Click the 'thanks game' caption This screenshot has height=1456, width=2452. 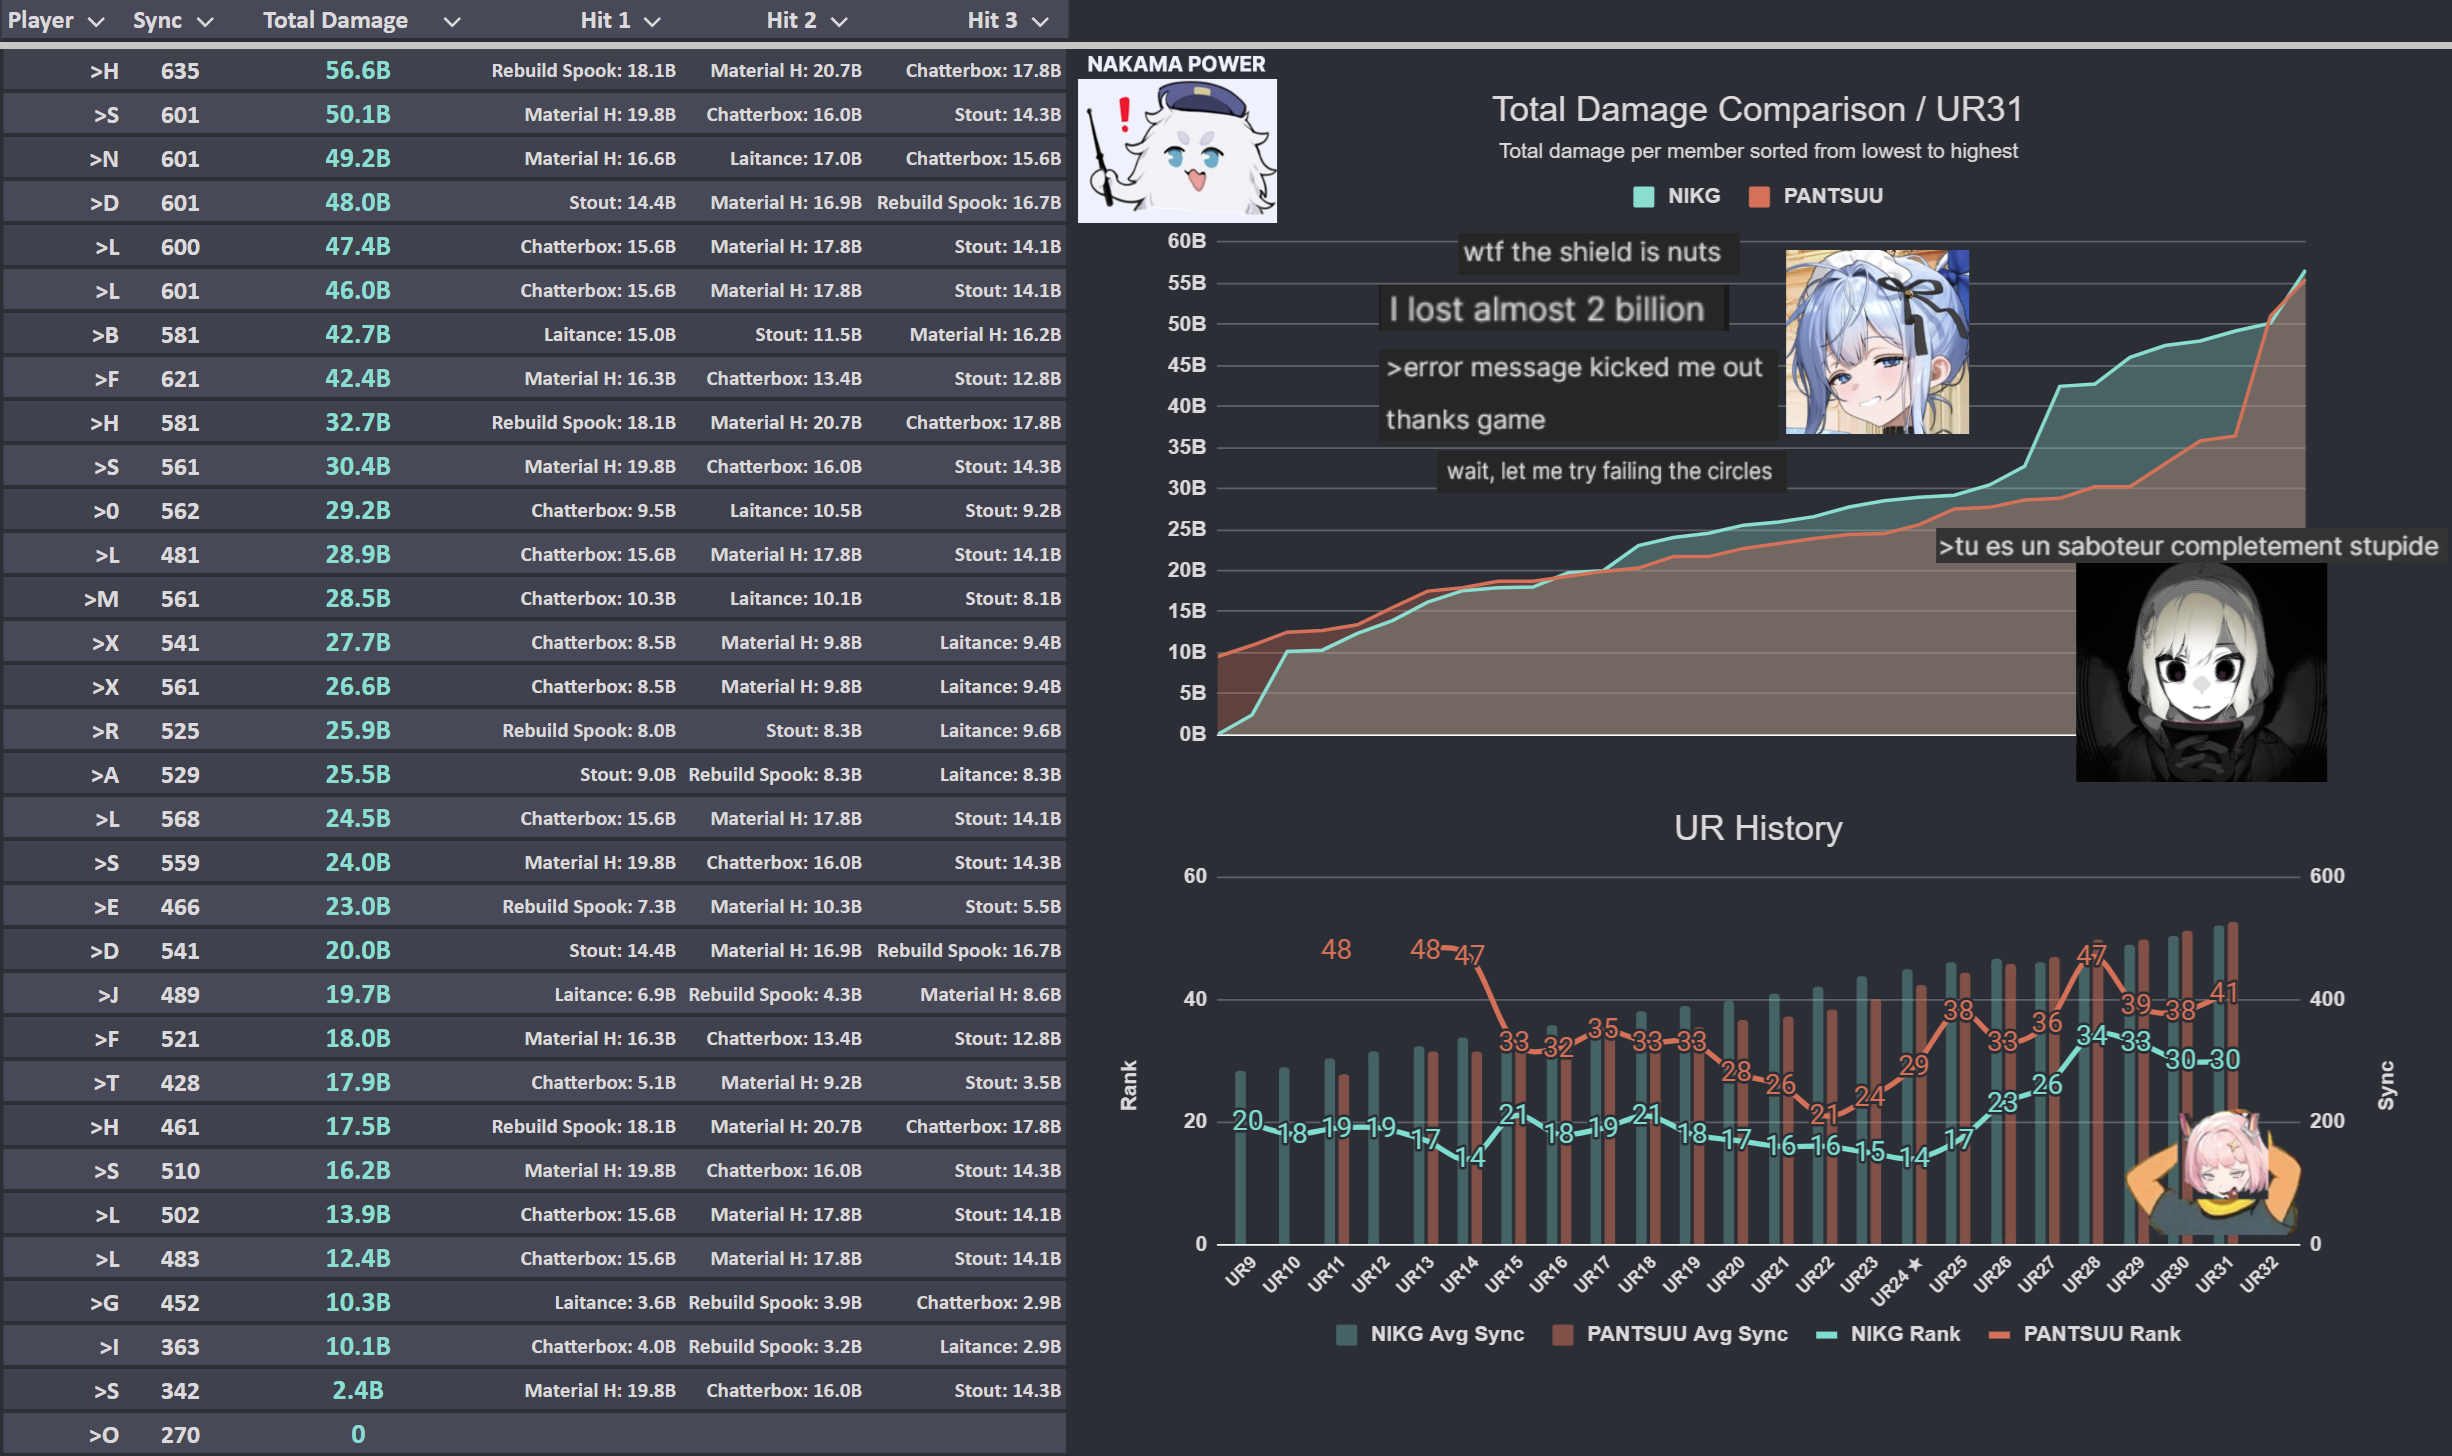[x=1465, y=420]
